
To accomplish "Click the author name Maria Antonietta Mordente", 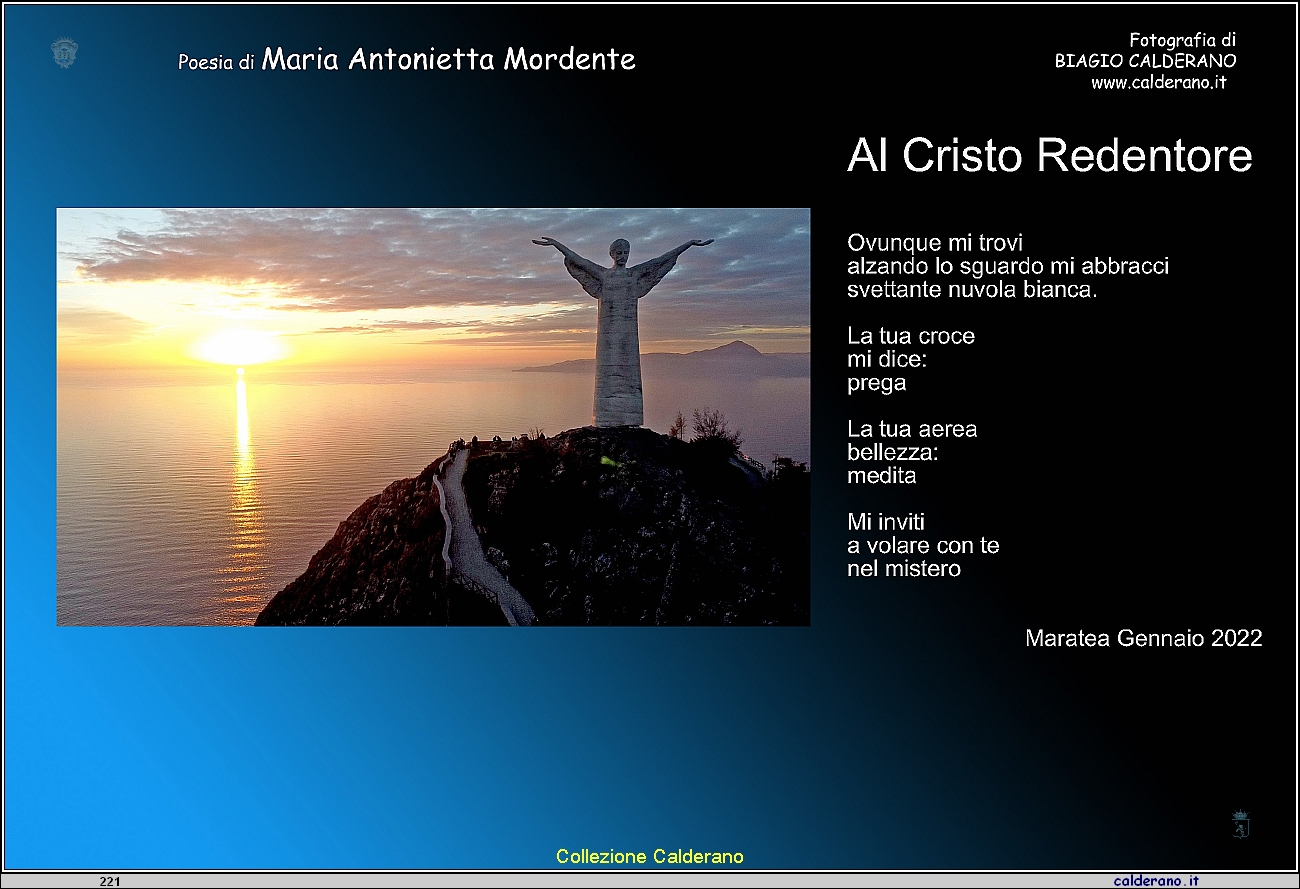I will pyautogui.click(x=448, y=59).
